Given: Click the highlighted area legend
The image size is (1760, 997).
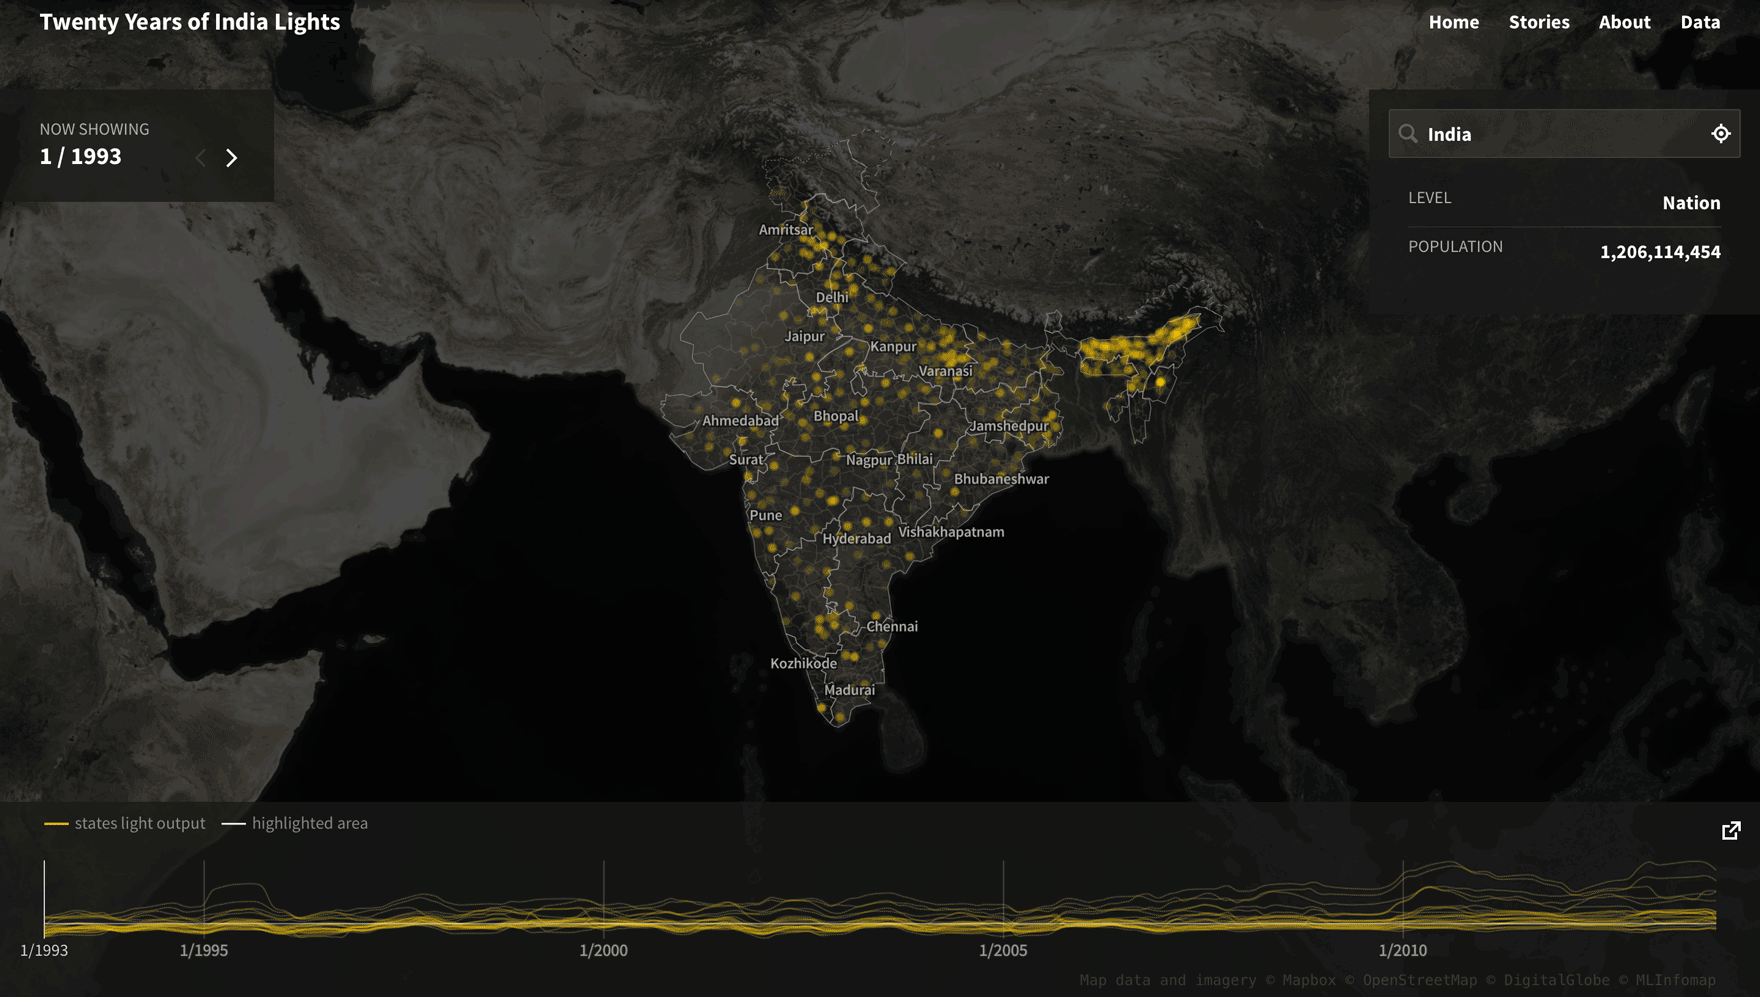Looking at the screenshot, I should 295,823.
